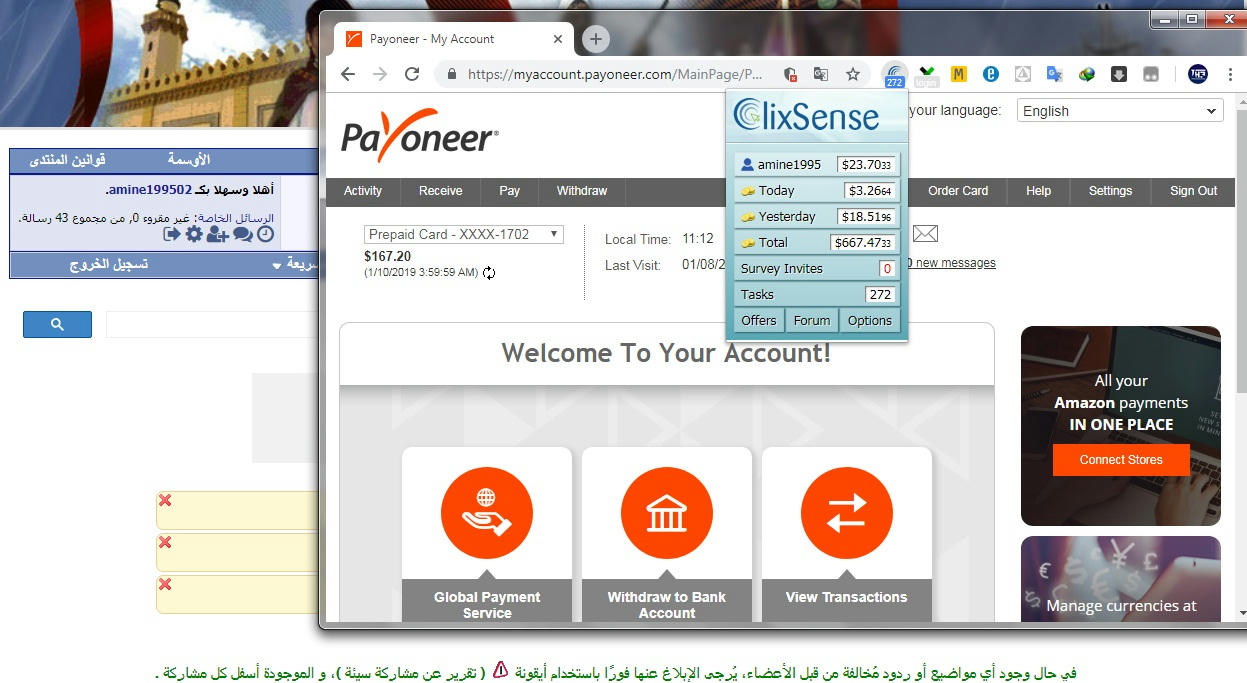
Task: Click Sign Out in Payoneer
Action: coord(1194,191)
